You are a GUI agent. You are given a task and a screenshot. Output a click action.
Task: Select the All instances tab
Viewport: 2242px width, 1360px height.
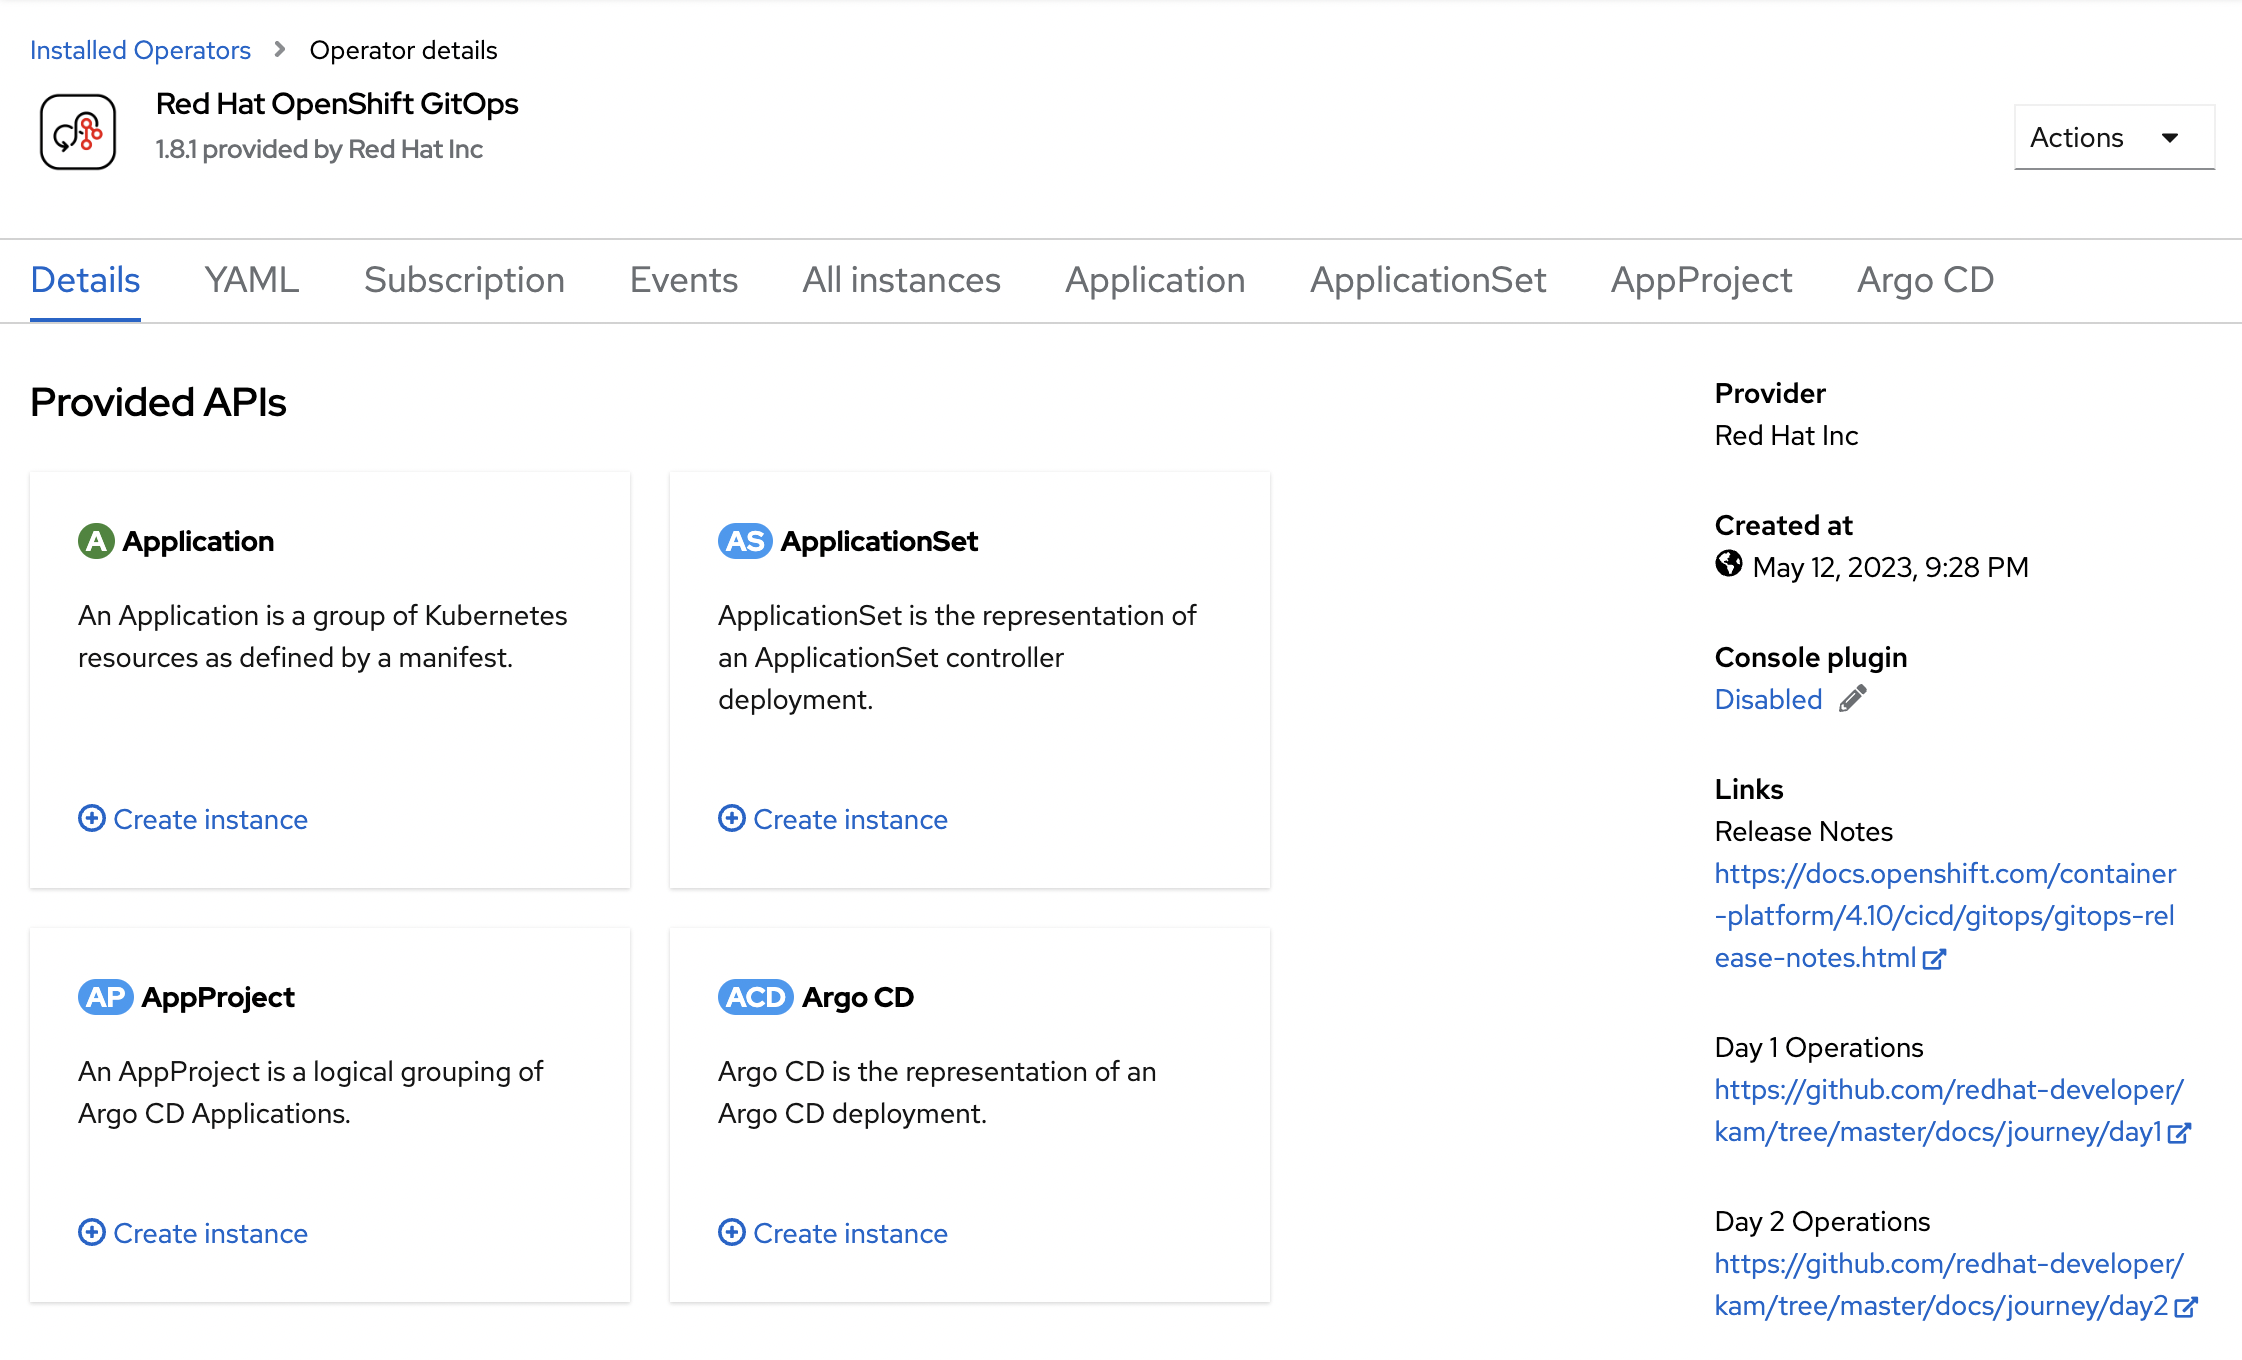coord(901,280)
